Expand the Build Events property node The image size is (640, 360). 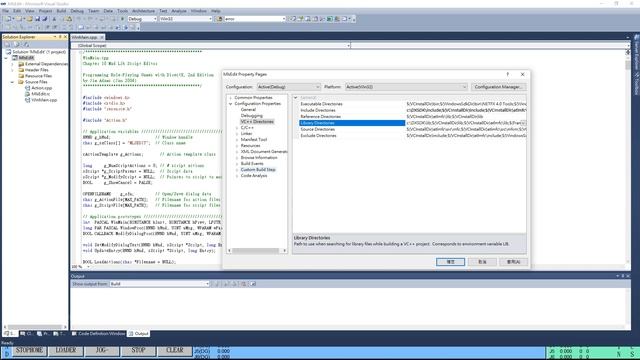tap(237, 164)
